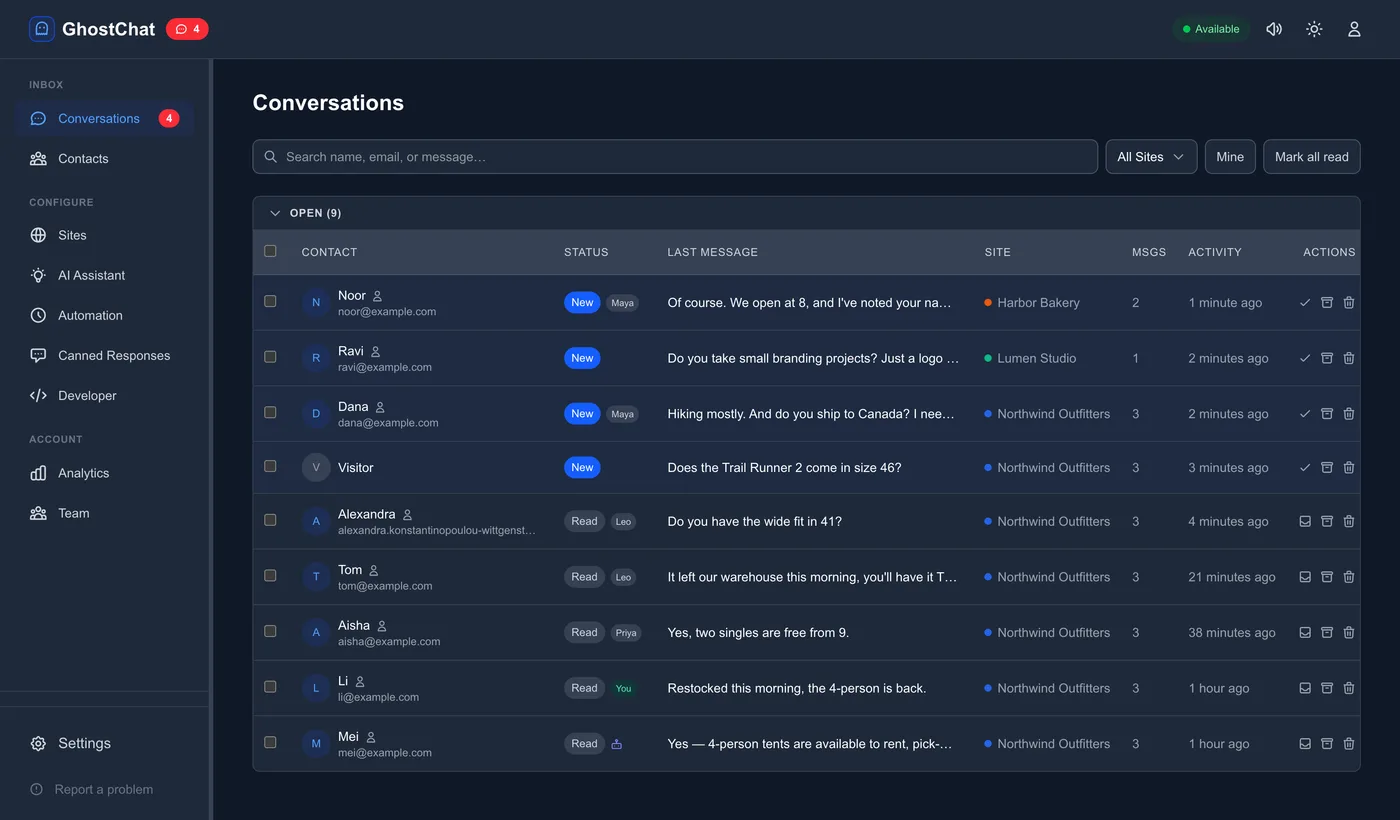The image size is (1400, 820).
Task: Open the AI Assistant section
Action: pyautogui.click(x=104, y=275)
